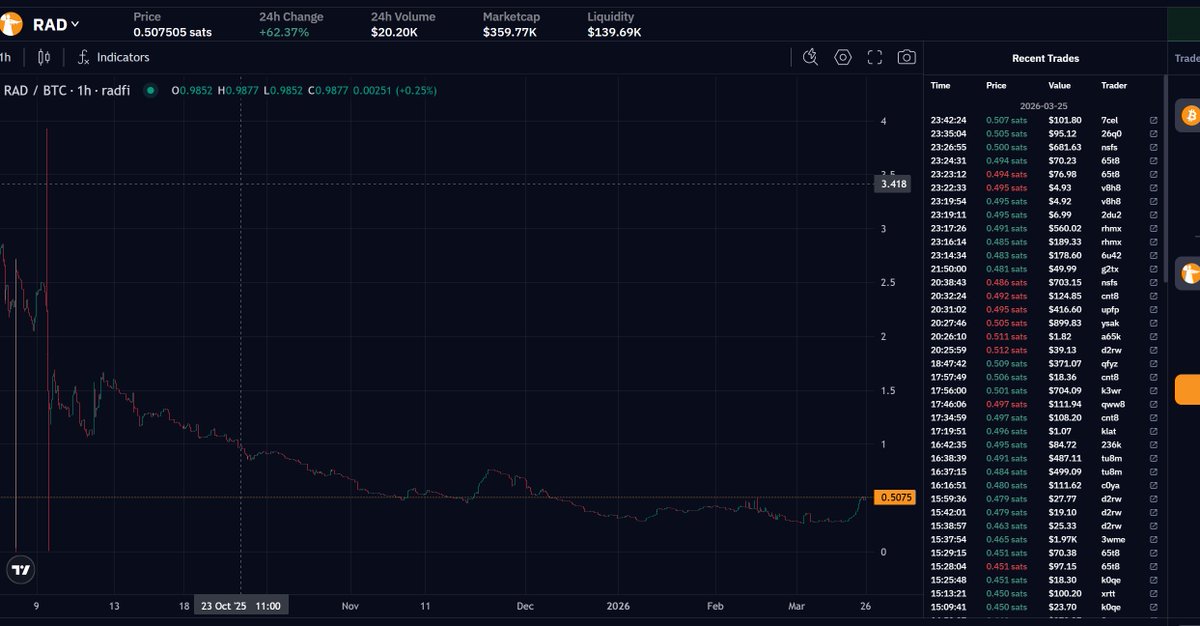Enter fullscreen mode using the brackets icon
The width and height of the screenshot is (1200, 626).
pyautogui.click(x=875, y=57)
